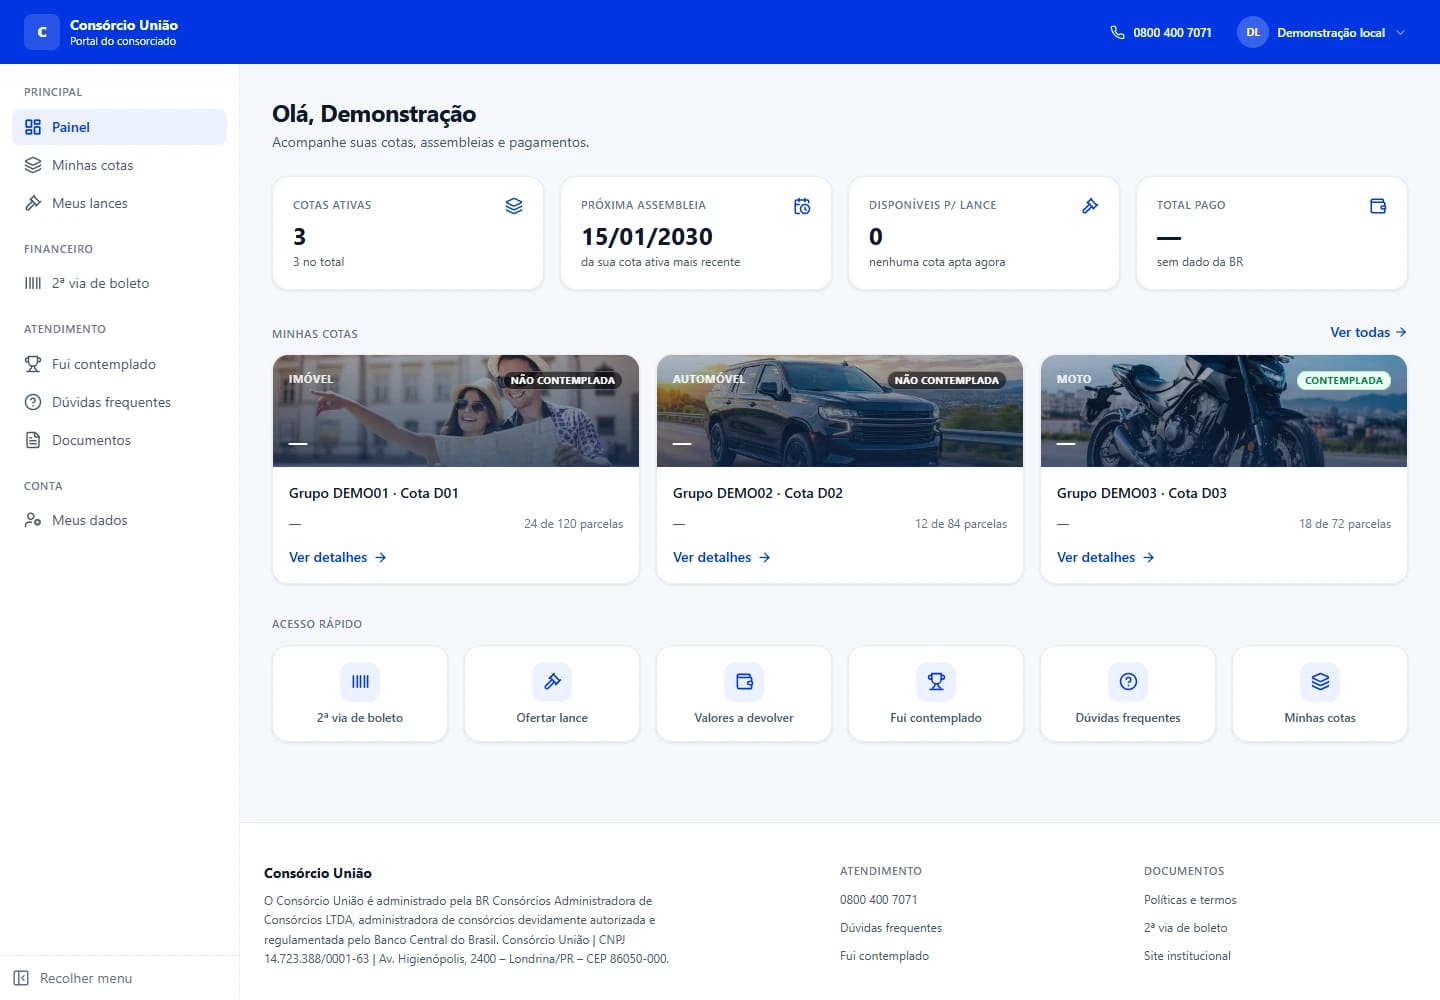Open Meus lances in the sidebar
The height and width of the screenshot is (1000, 1440).
(x=119, y=203)
